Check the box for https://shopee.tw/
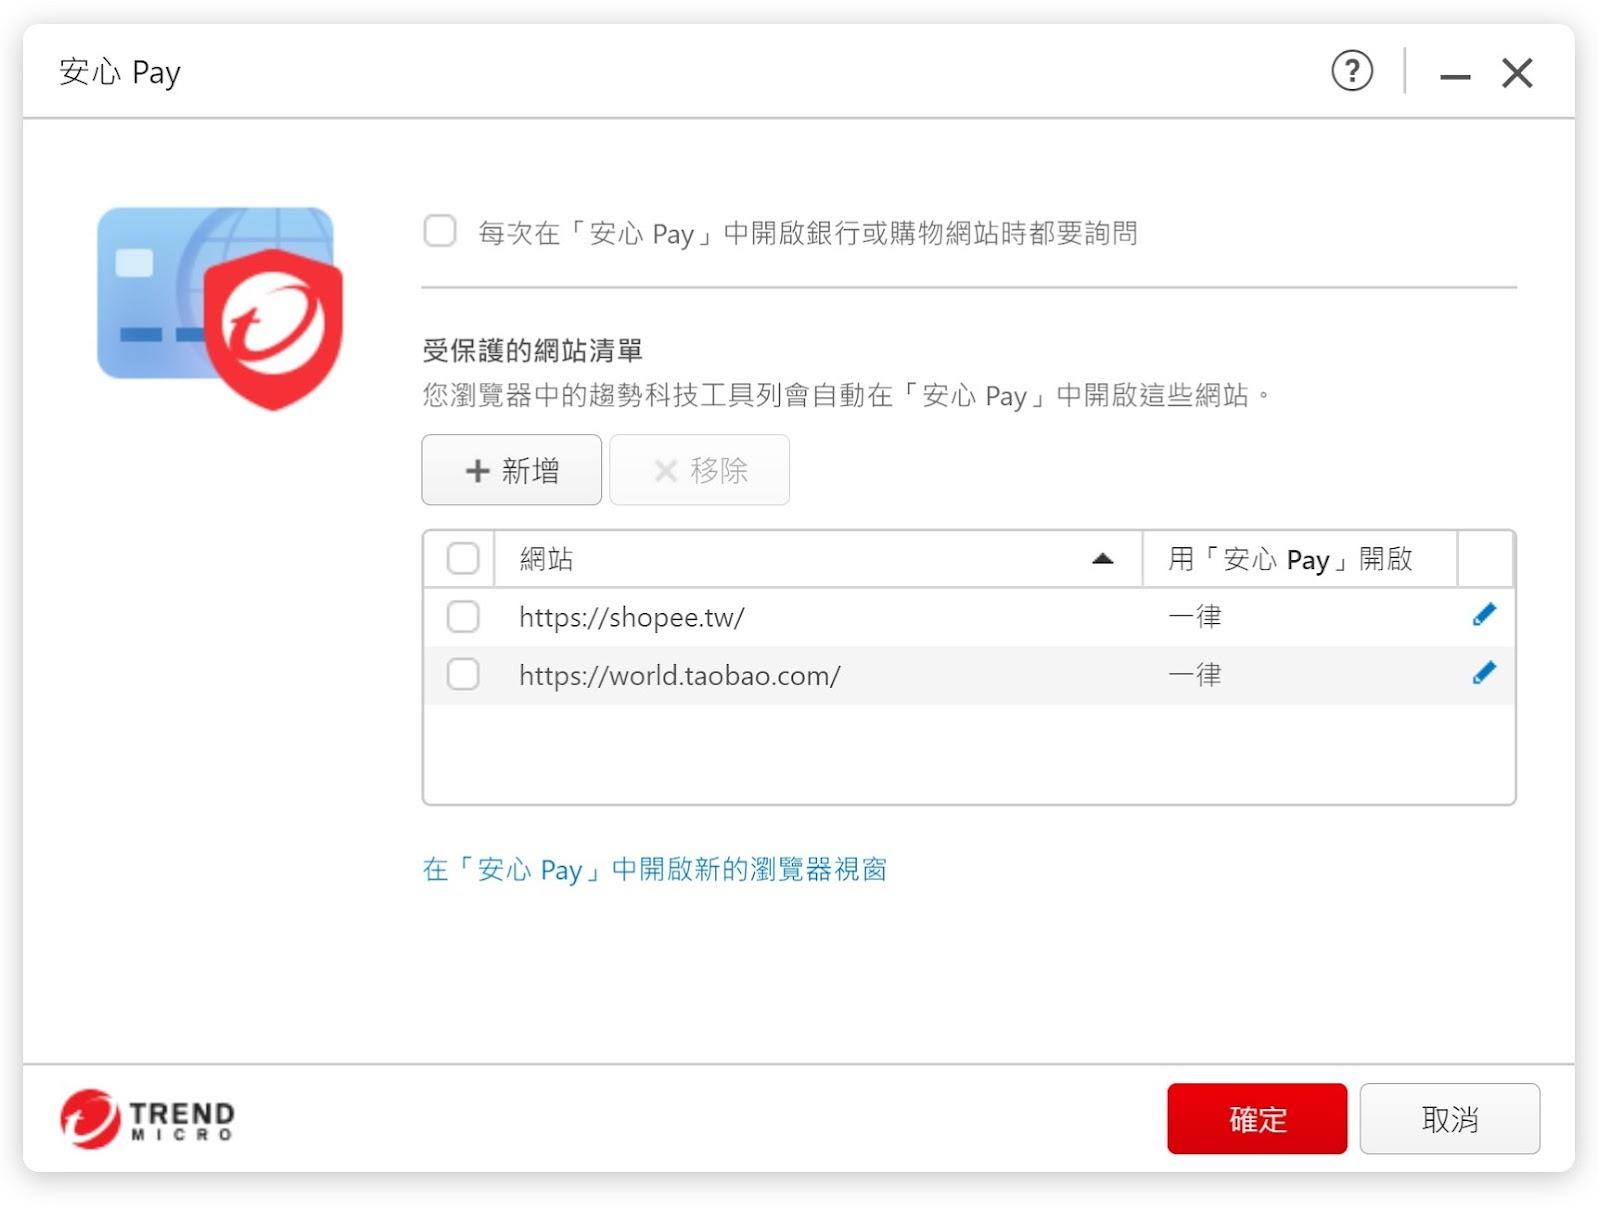The image size is (1598, 1210). [463, 616]
